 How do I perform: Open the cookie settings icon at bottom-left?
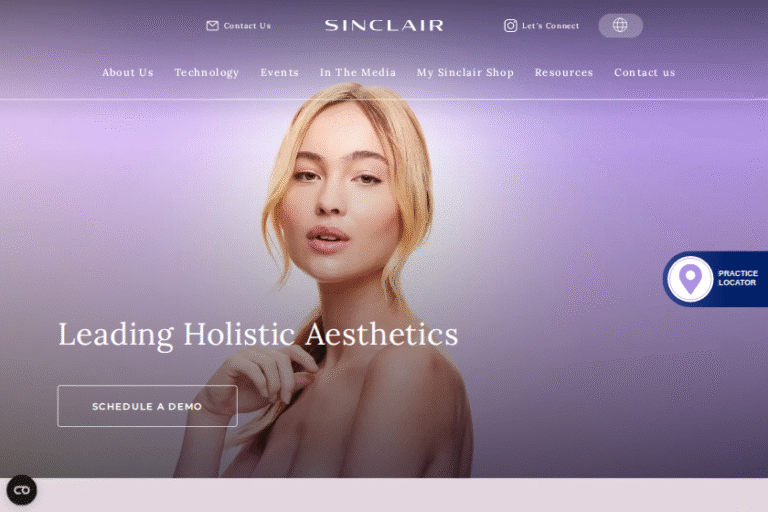pos(22,489)
